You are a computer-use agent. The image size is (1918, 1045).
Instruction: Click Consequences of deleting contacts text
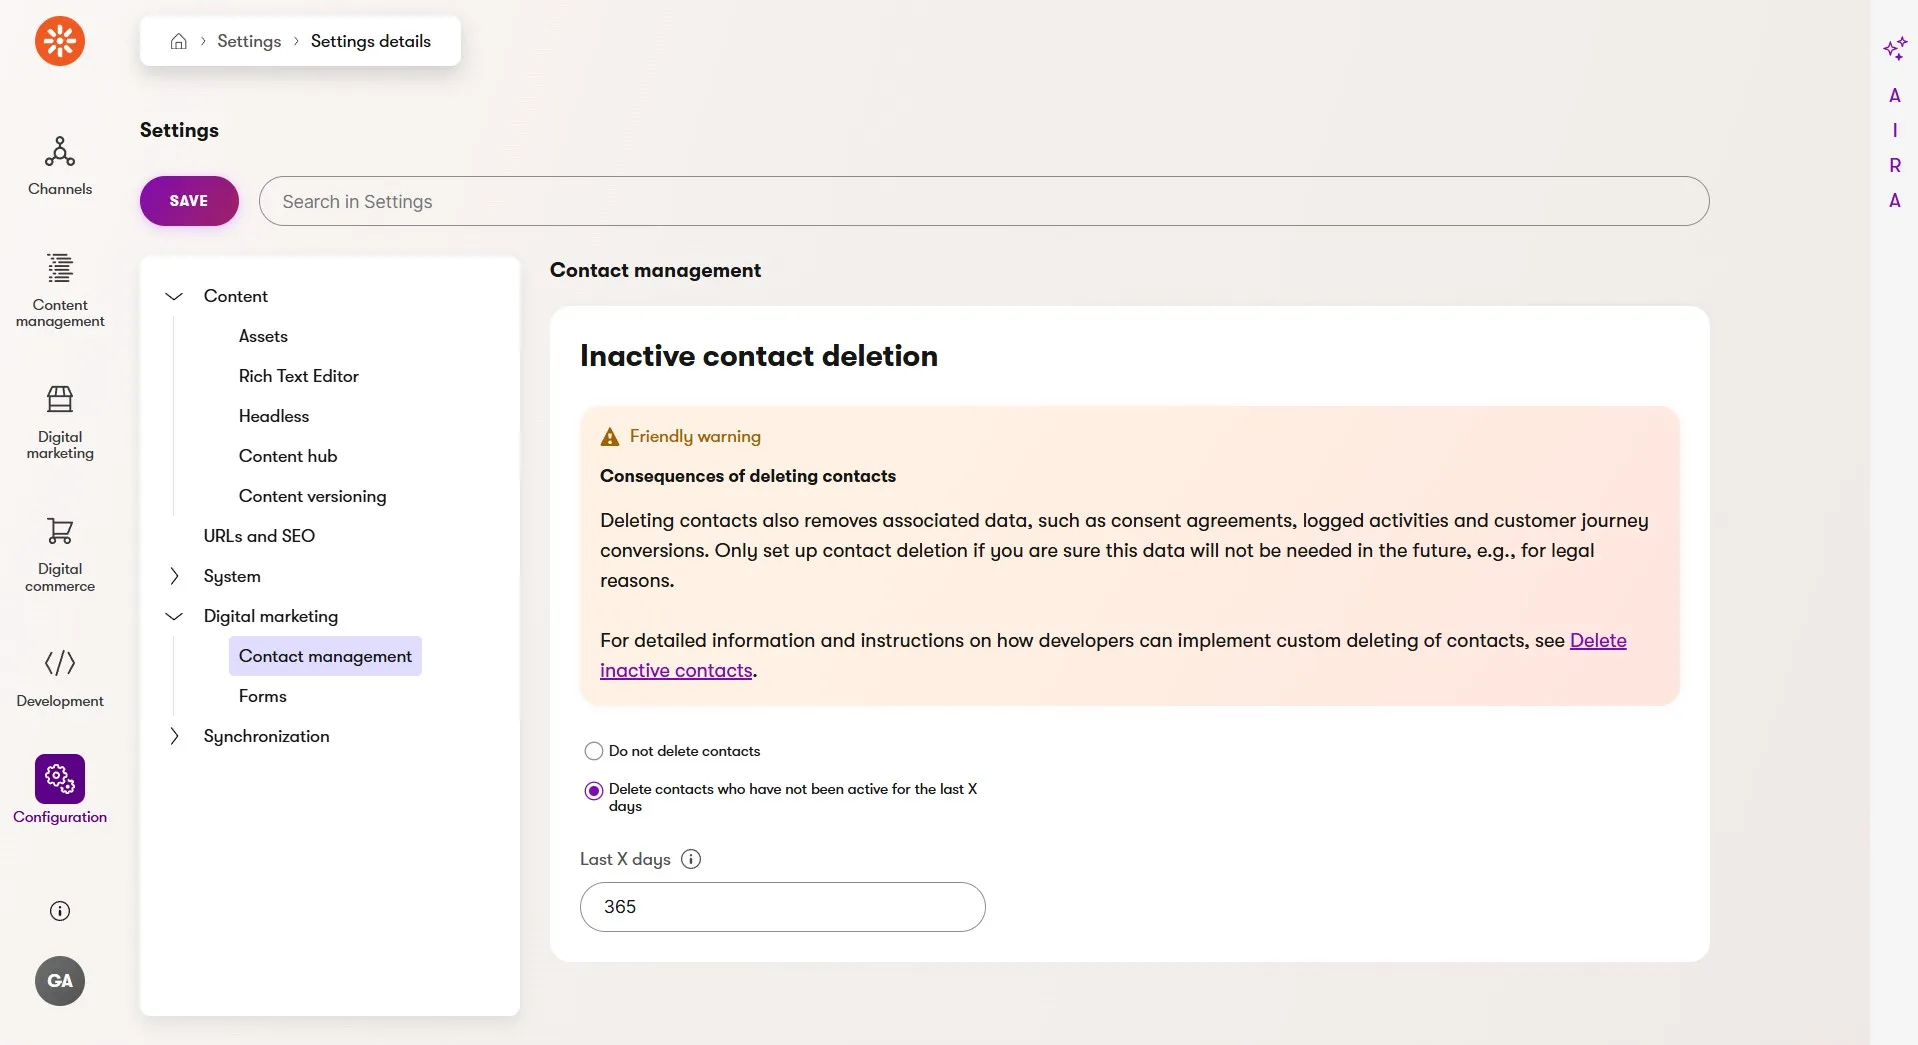(x=748, y=476)
